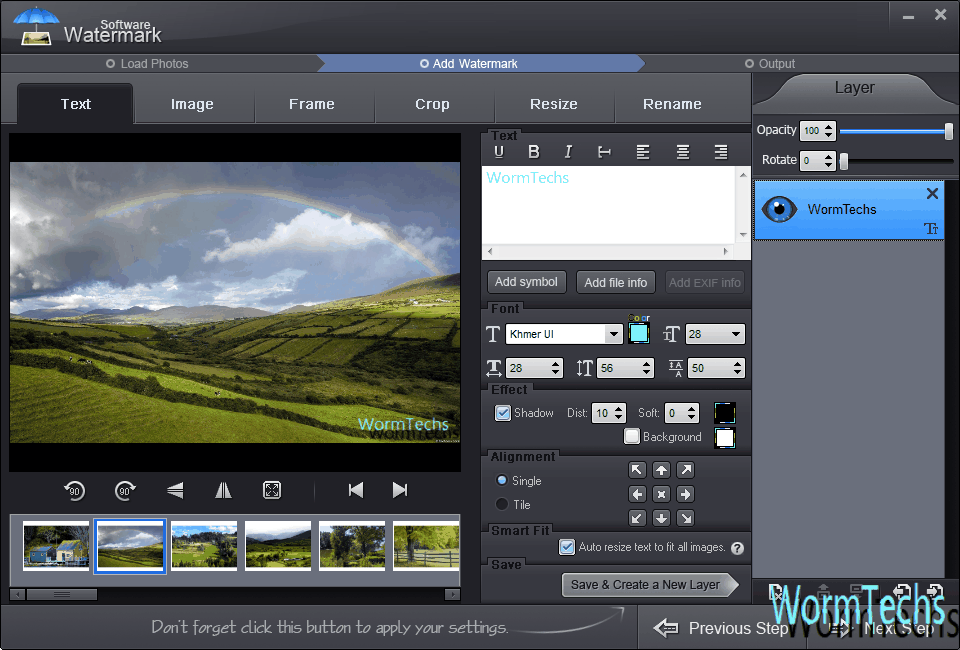
Task: Adjust the text height 56 stepper
Action: (x=647, y=368)
